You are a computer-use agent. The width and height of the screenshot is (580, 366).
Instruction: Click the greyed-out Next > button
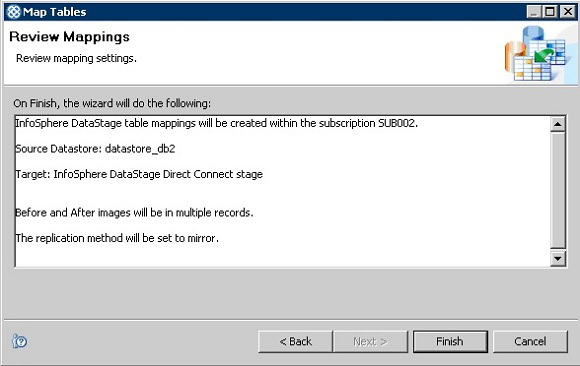pos(370,341)
